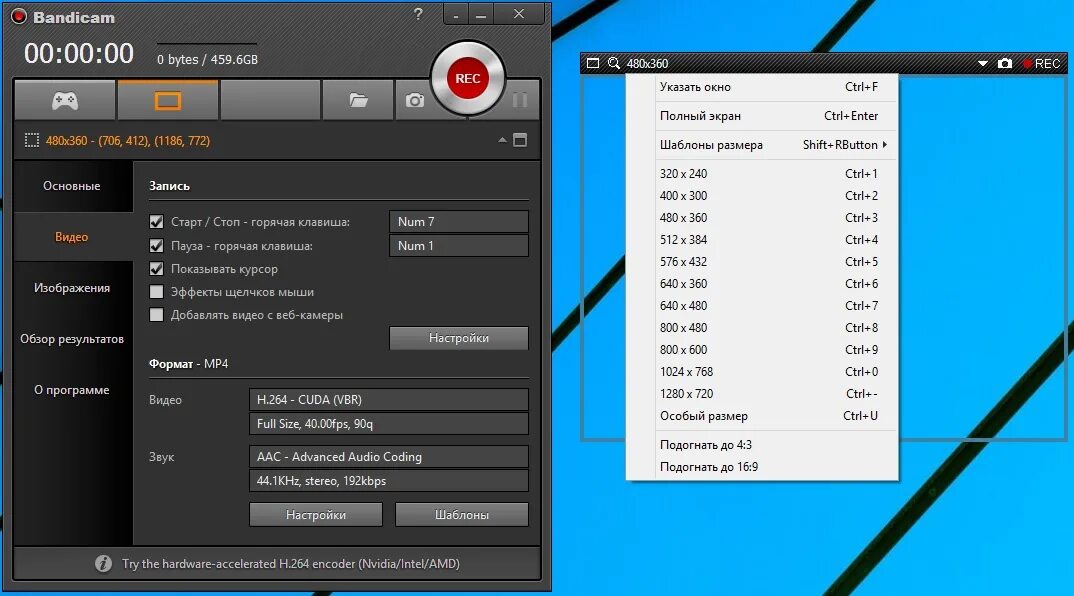Start recording with the big REC button

(468, 78)
